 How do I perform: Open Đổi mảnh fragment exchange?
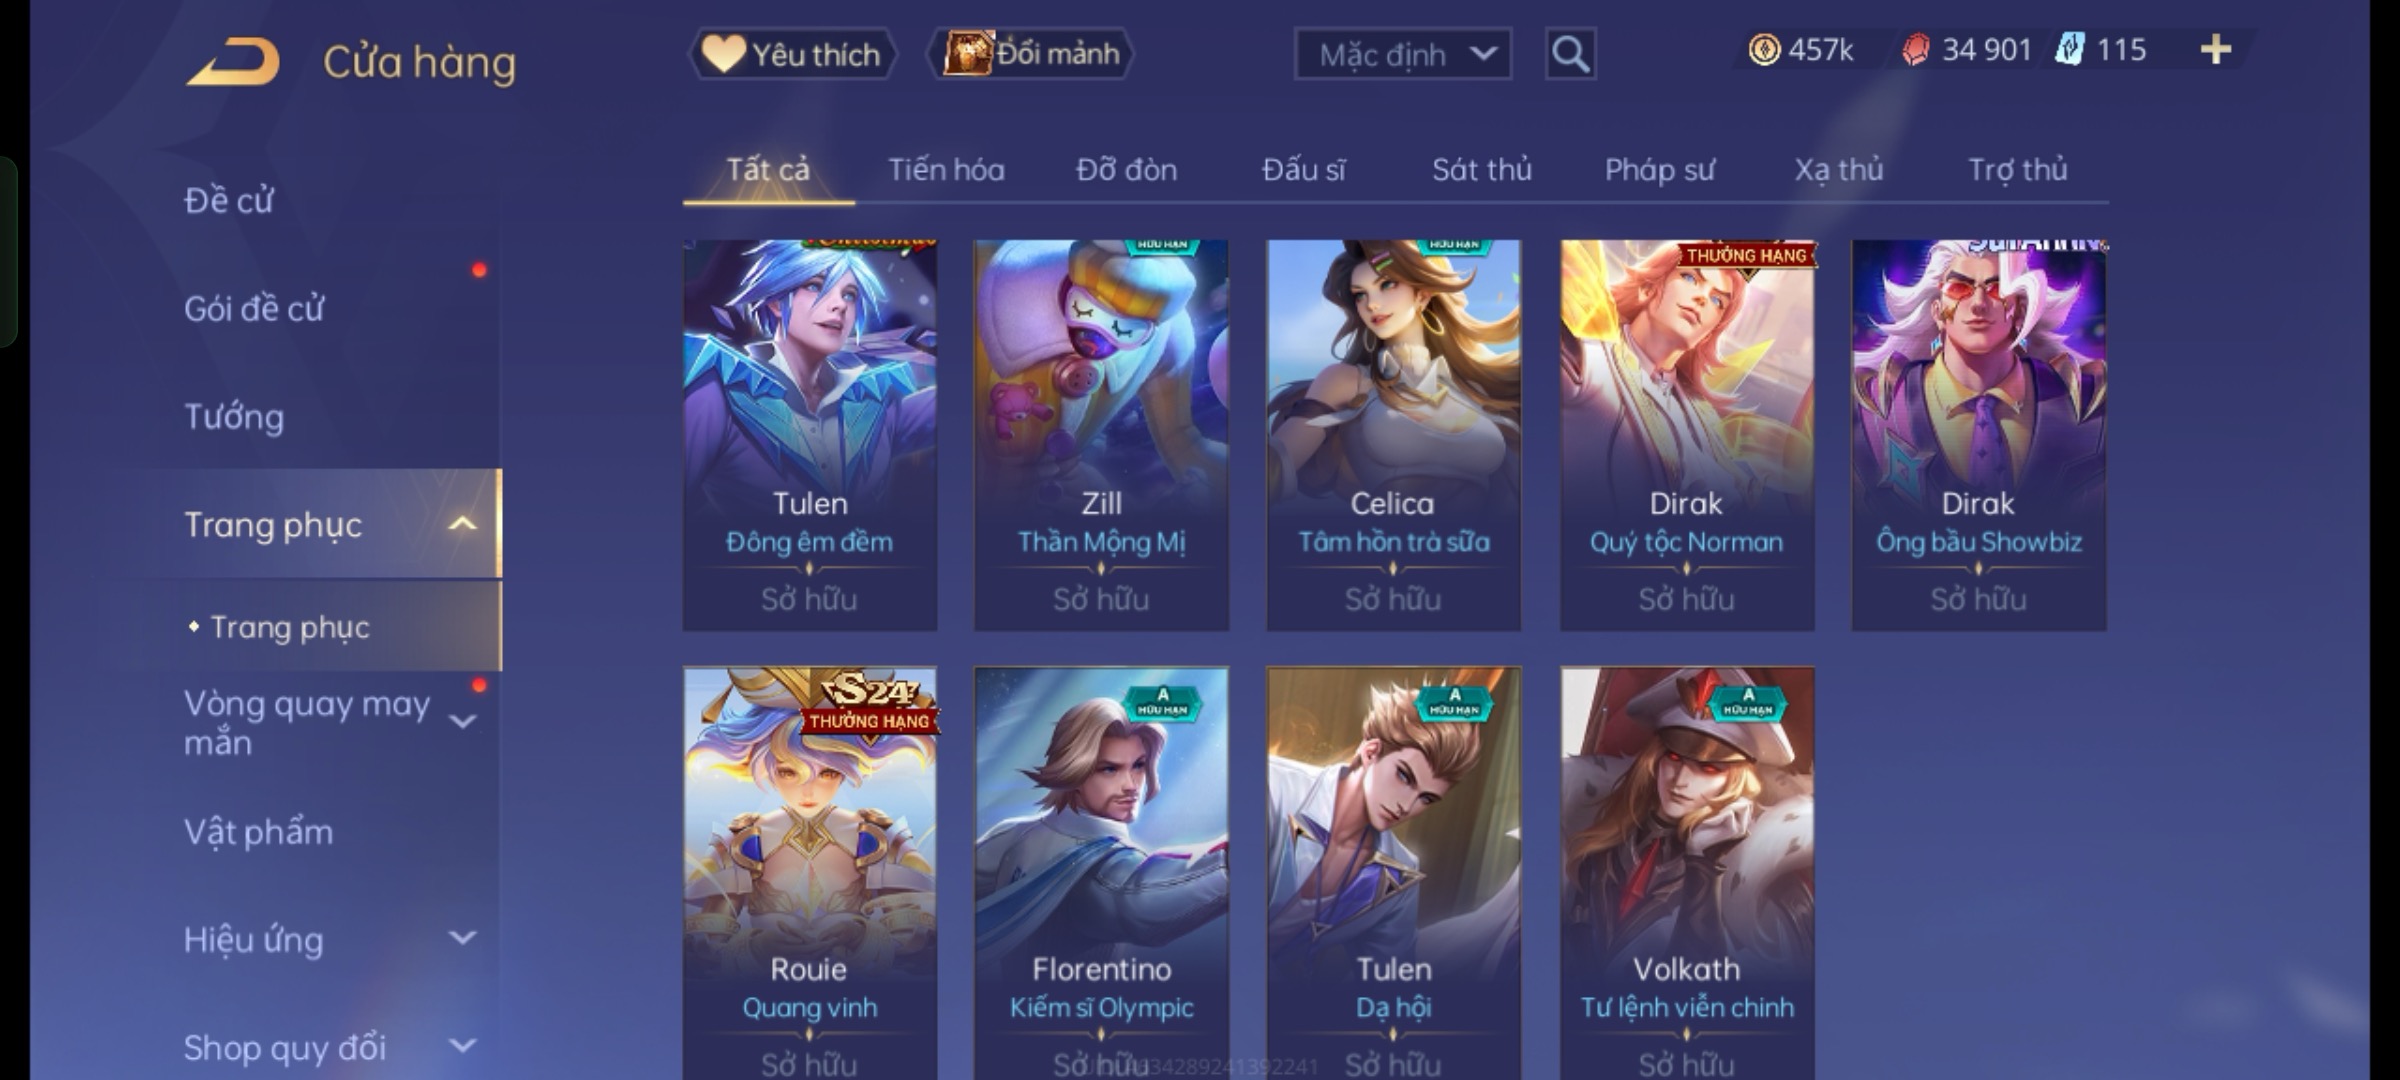[x=1032, y=54]
